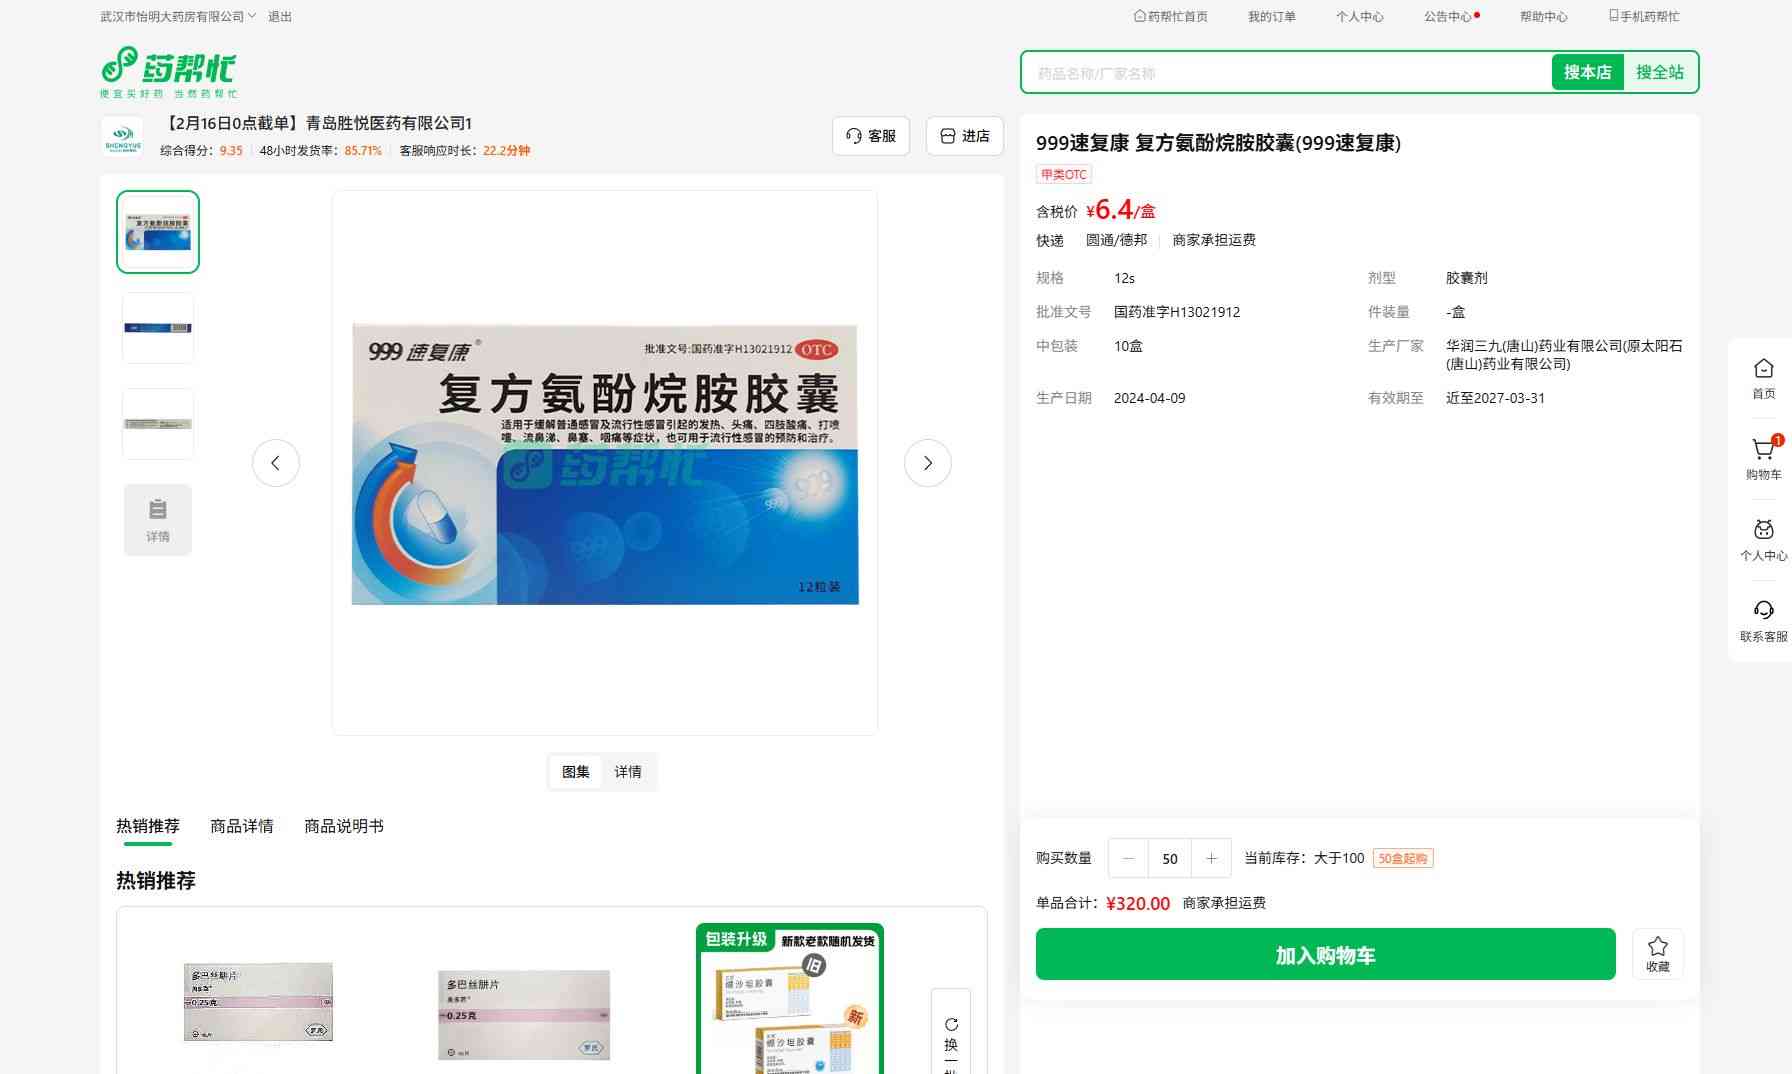Switch to the 商品详情 tab
This screenshot has height=1074, width=1792.
(241, 826)
